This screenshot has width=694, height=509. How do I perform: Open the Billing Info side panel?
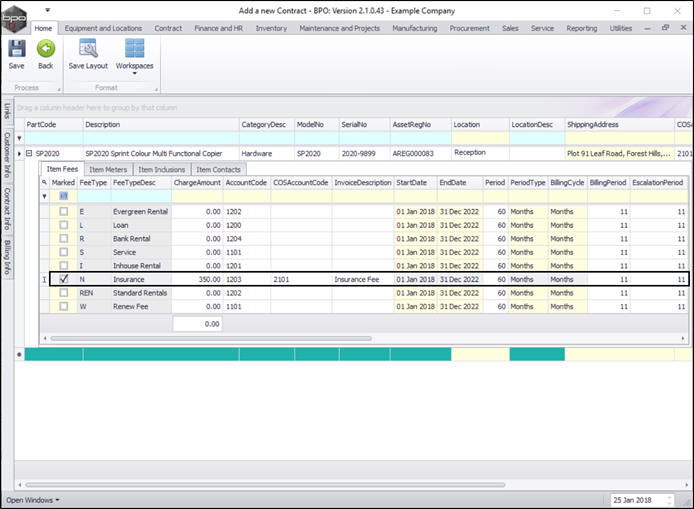click(x=6, y=257)
